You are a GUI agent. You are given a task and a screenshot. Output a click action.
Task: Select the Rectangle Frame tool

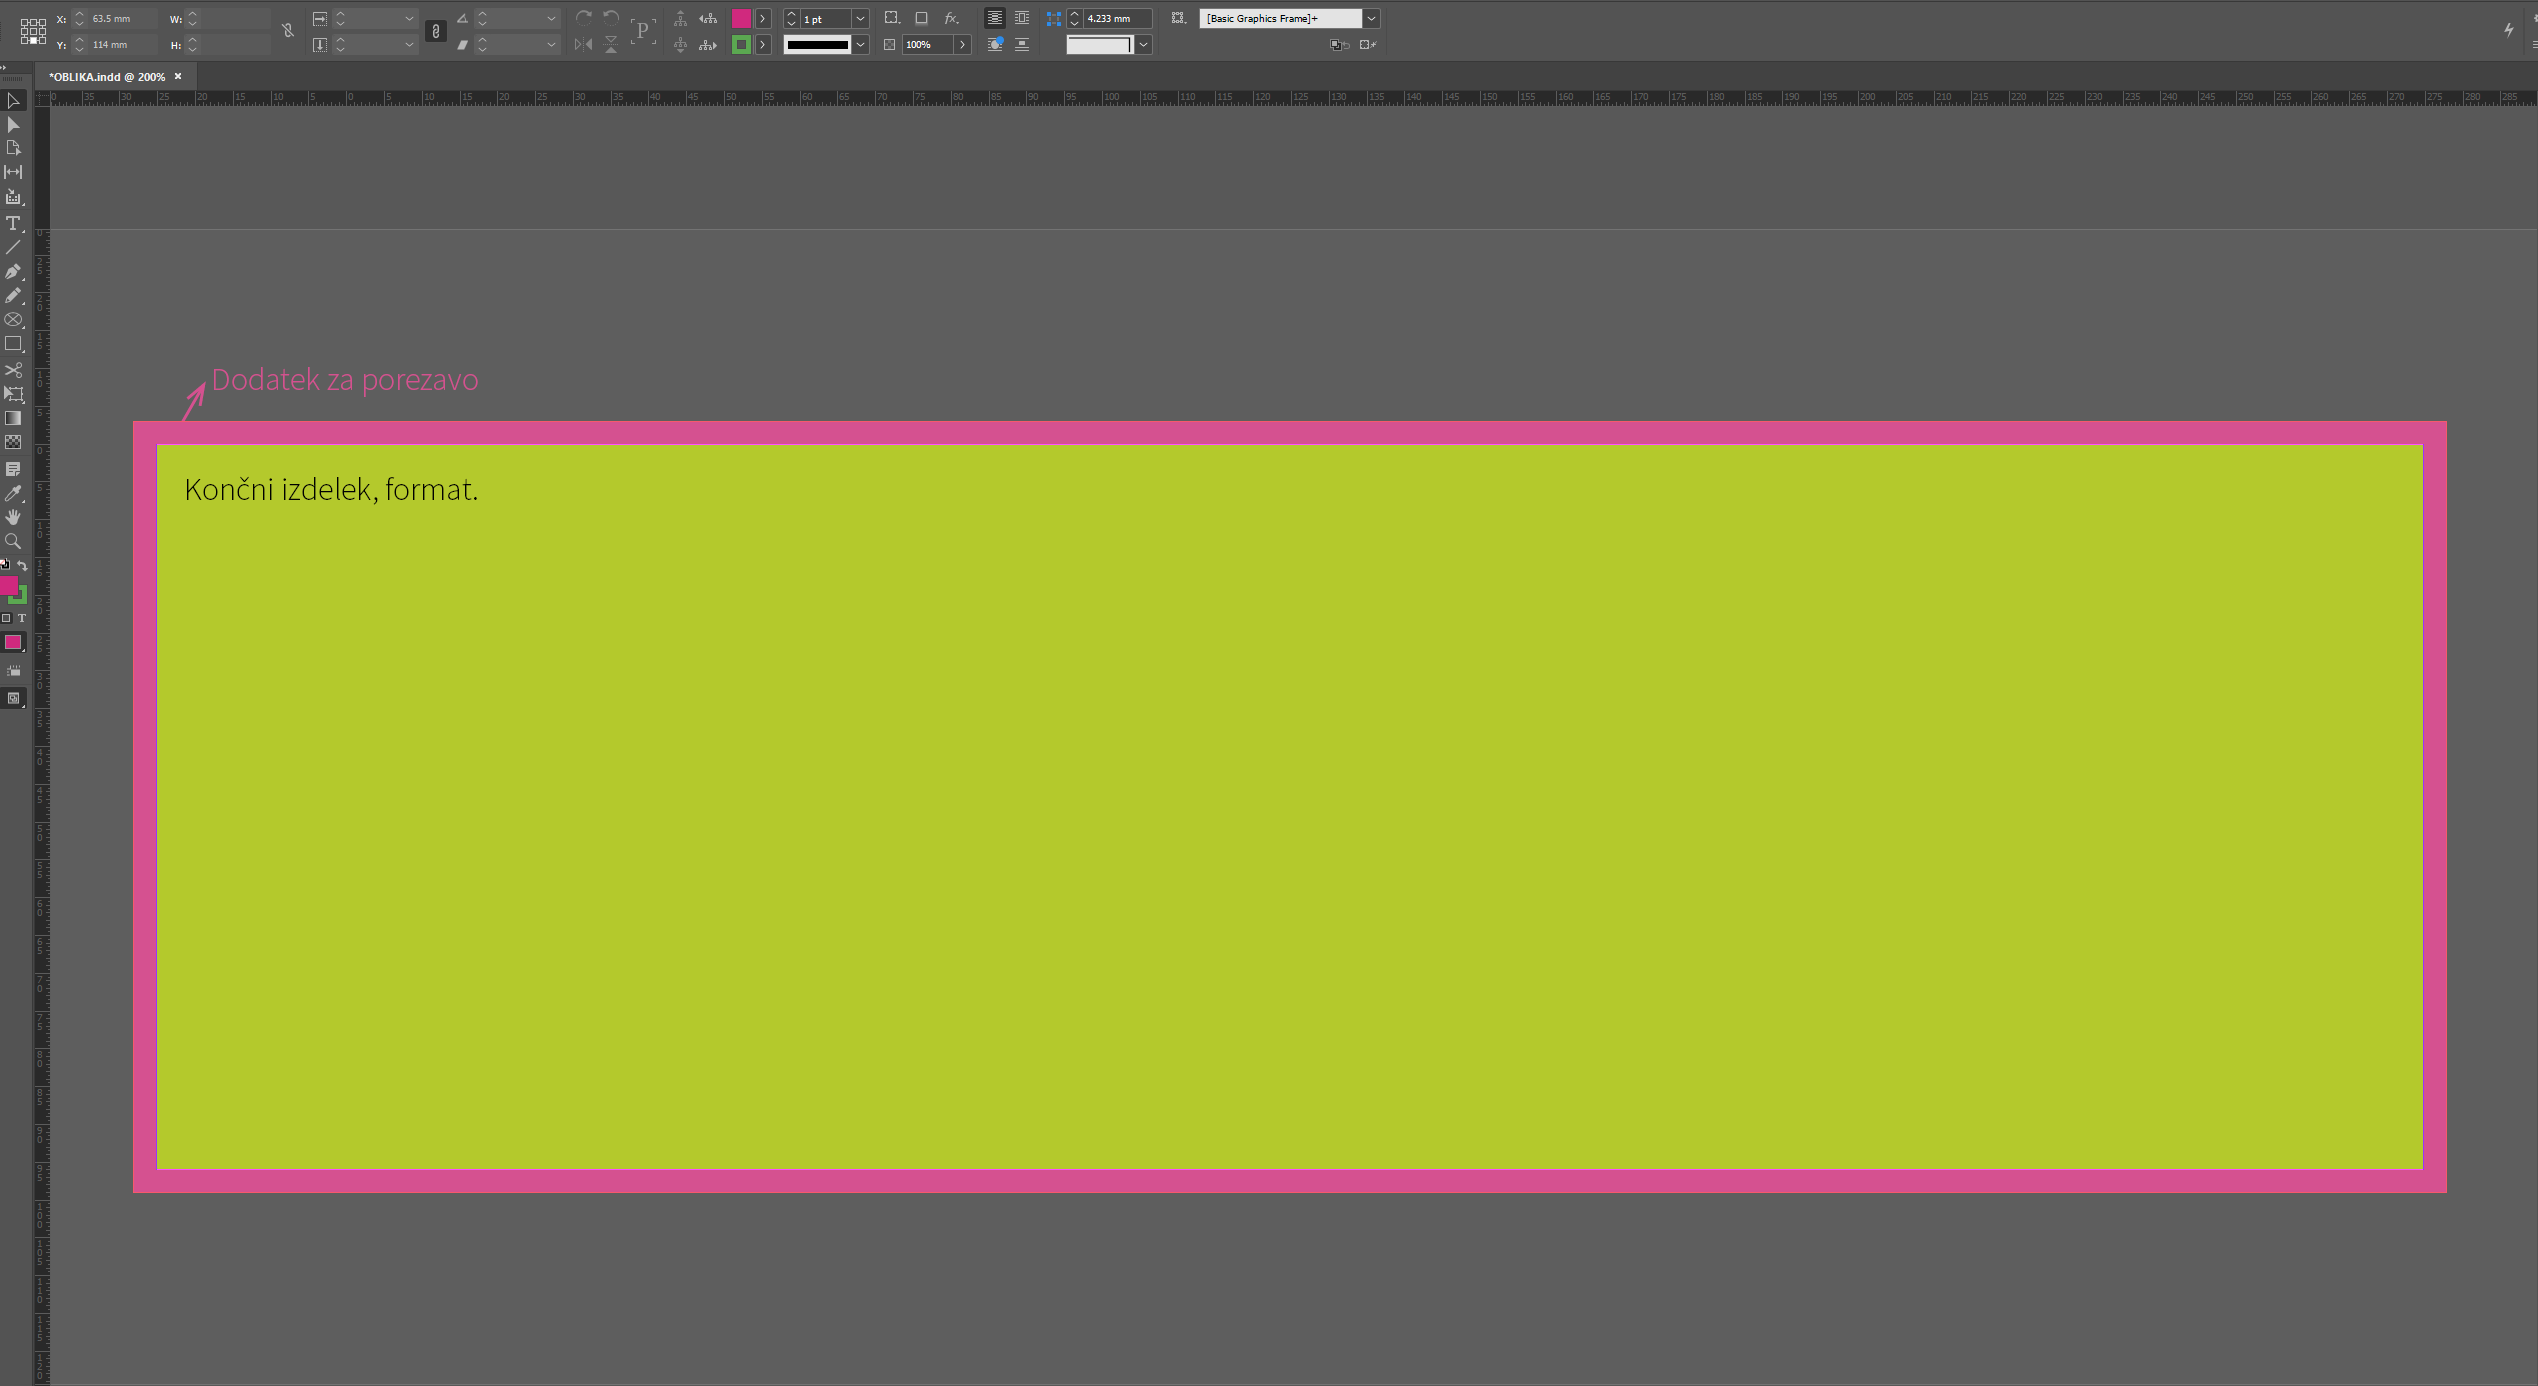point(13,320)
